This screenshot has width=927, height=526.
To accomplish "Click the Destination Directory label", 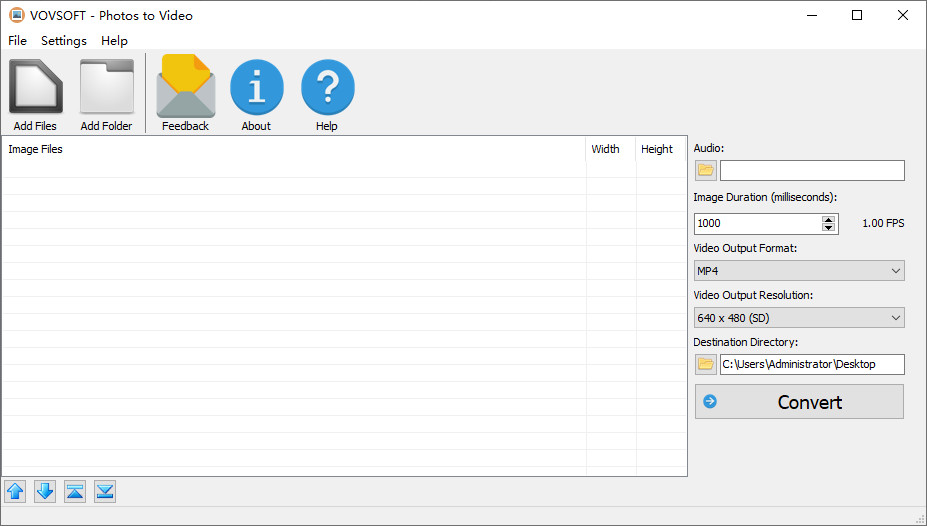I will point(746,342).
